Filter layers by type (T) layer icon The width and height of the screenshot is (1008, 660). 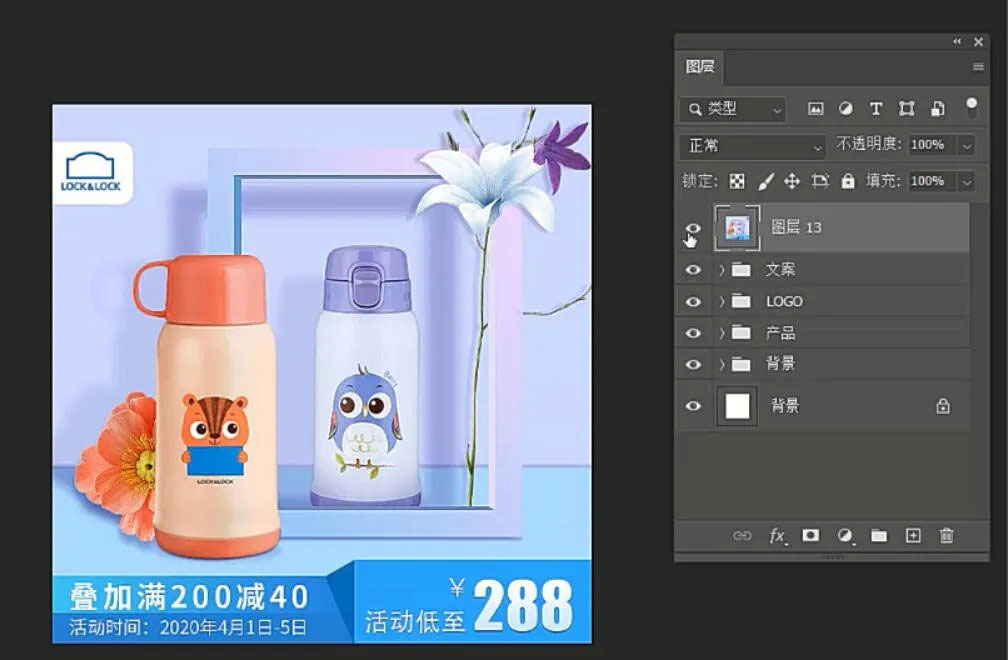876,109
